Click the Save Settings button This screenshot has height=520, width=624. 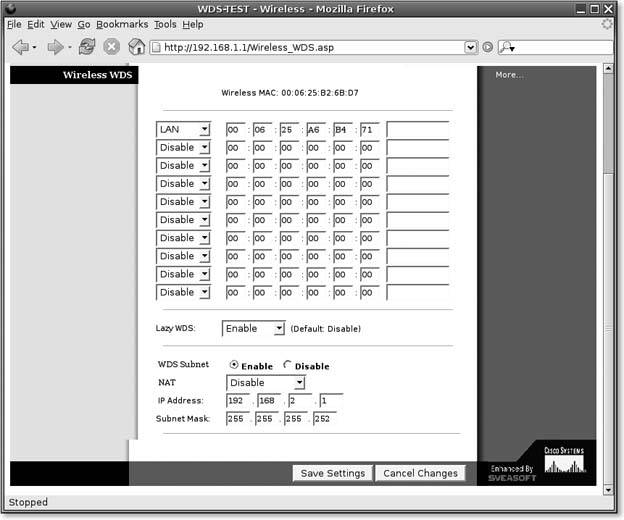(x=332, y=473)
